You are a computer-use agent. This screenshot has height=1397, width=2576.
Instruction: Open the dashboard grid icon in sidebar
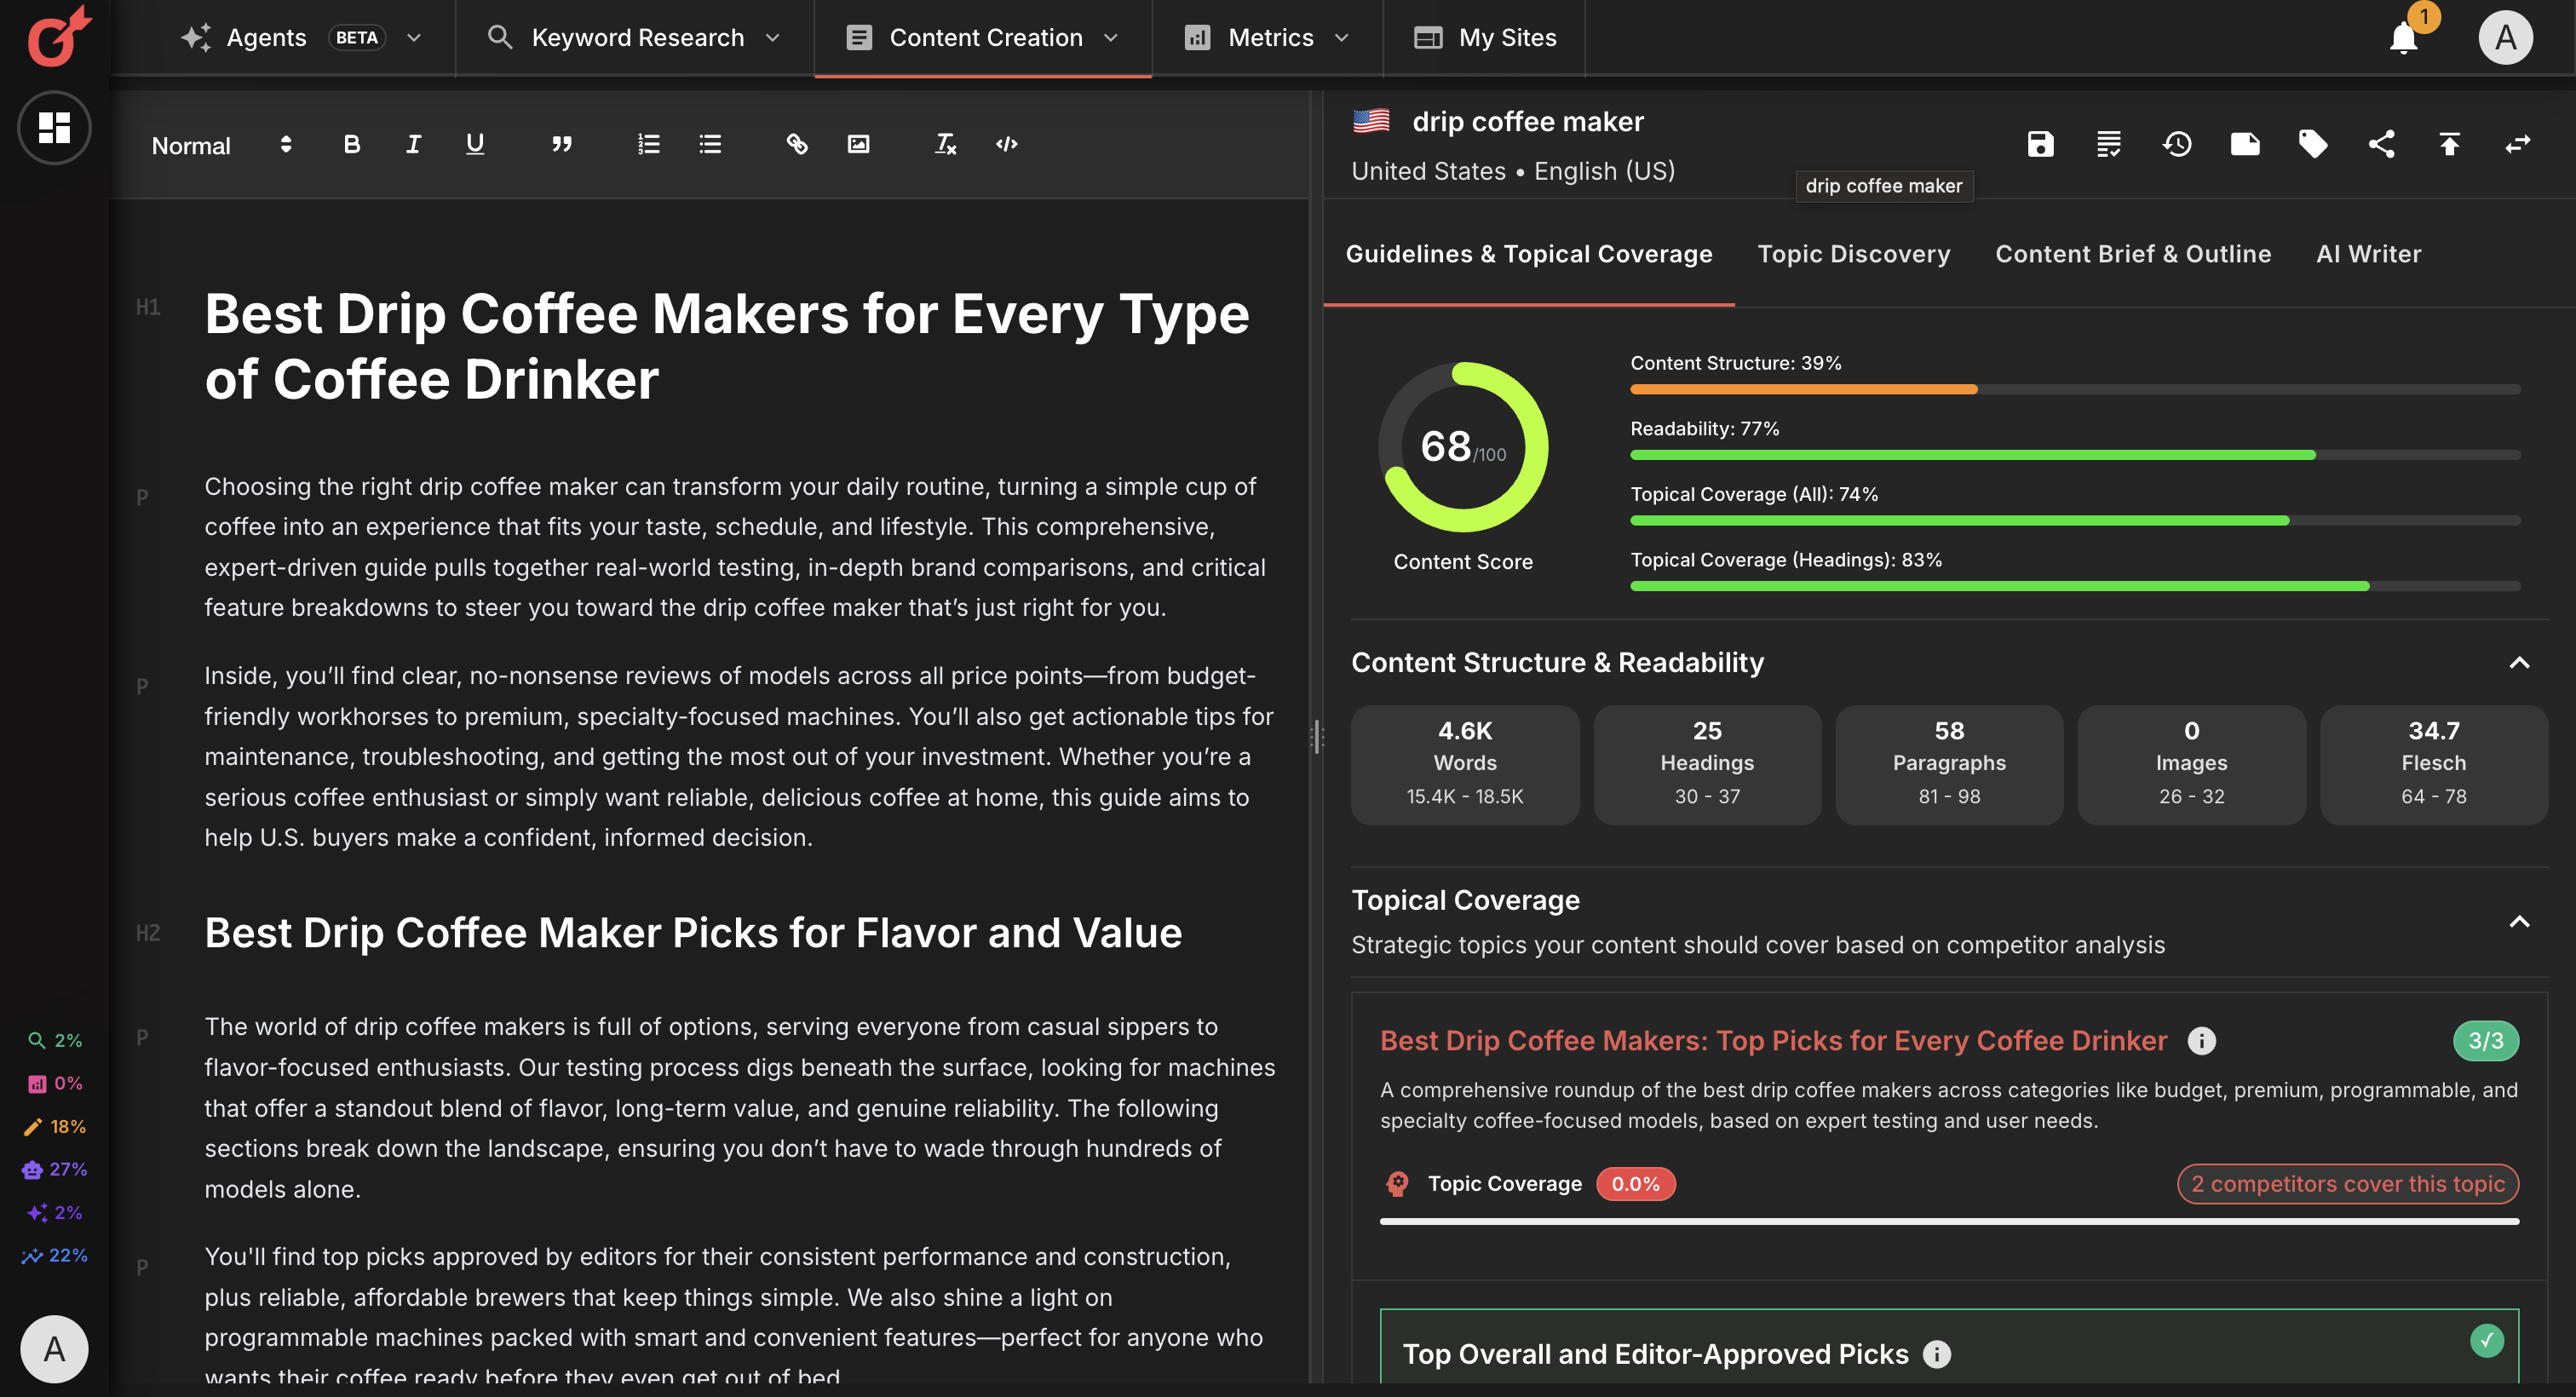[x=54, y=128]
